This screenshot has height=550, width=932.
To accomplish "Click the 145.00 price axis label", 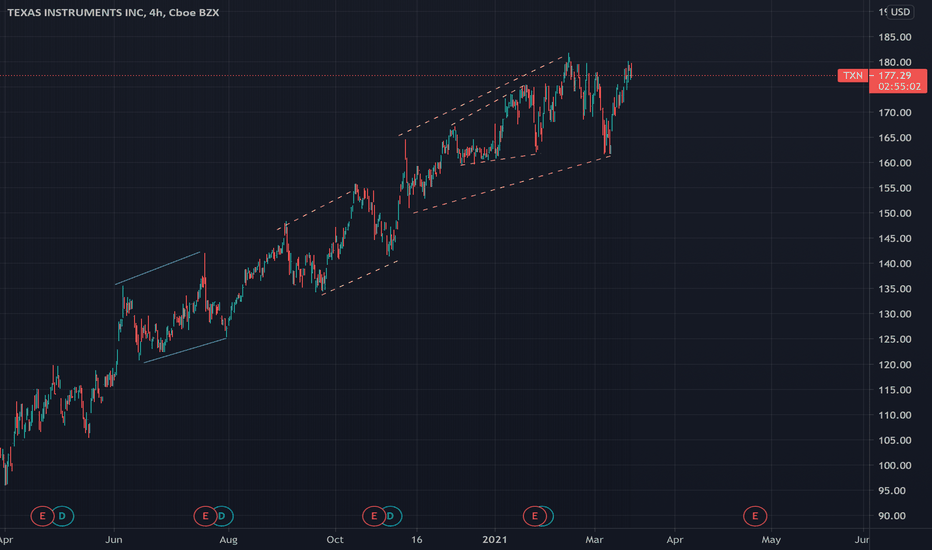I will [x=895, y=238].
